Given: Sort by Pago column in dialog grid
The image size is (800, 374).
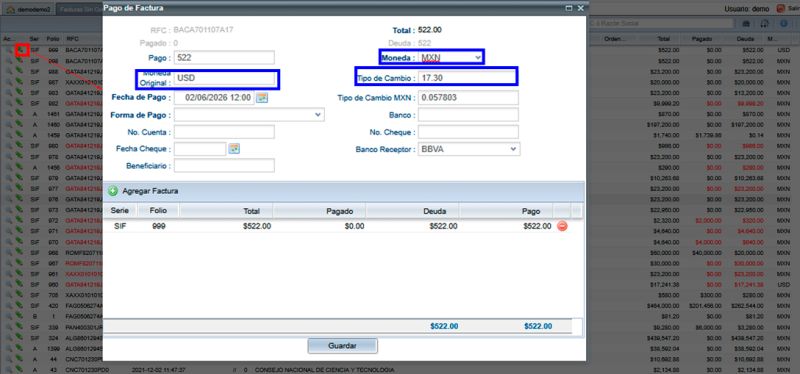Looking at the screenshot, I should click(x=506, y=211).
